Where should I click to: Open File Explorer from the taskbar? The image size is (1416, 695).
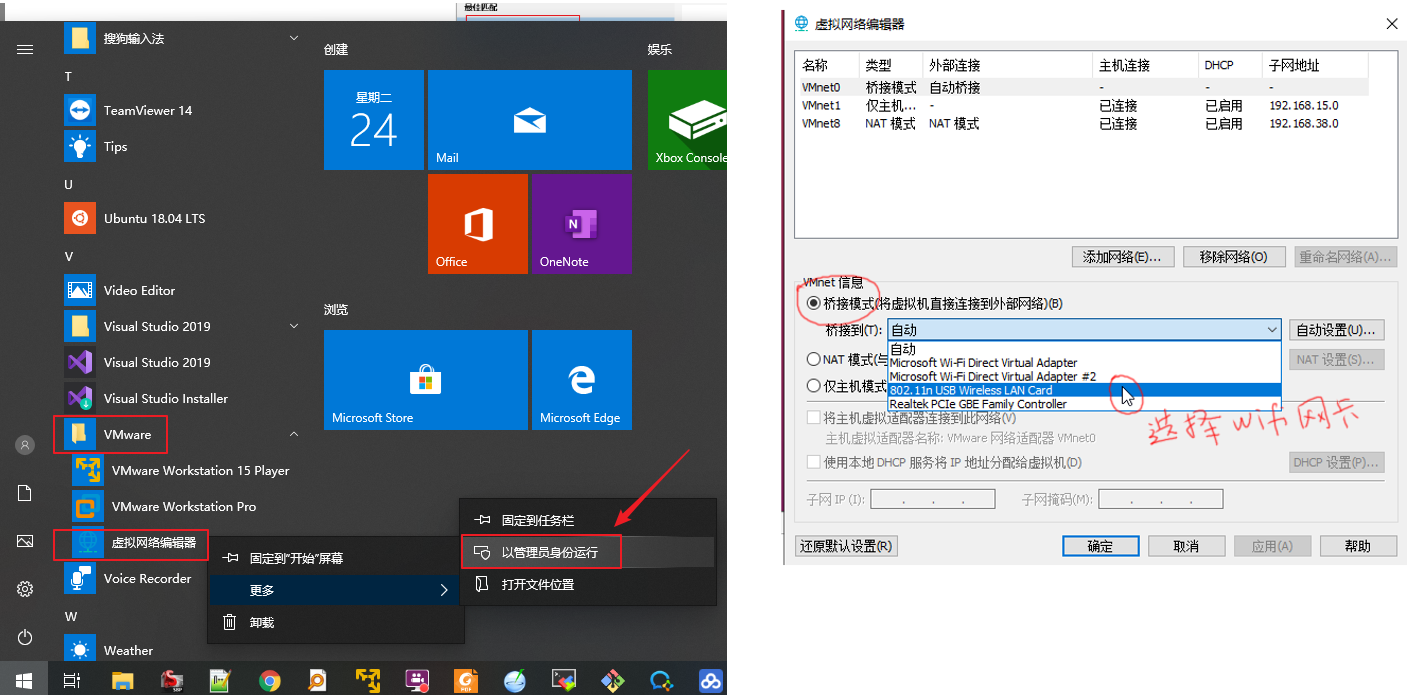point(122,681)
